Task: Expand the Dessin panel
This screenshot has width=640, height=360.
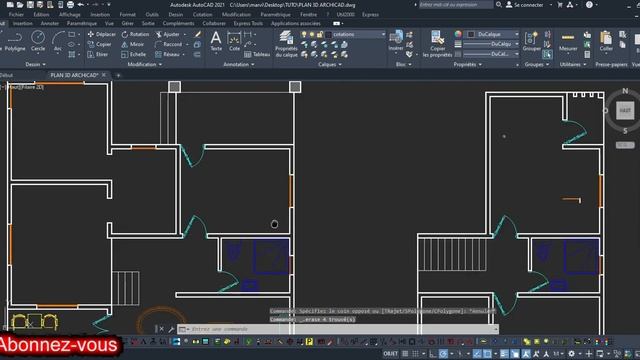Action: click(x=35, y=64)
